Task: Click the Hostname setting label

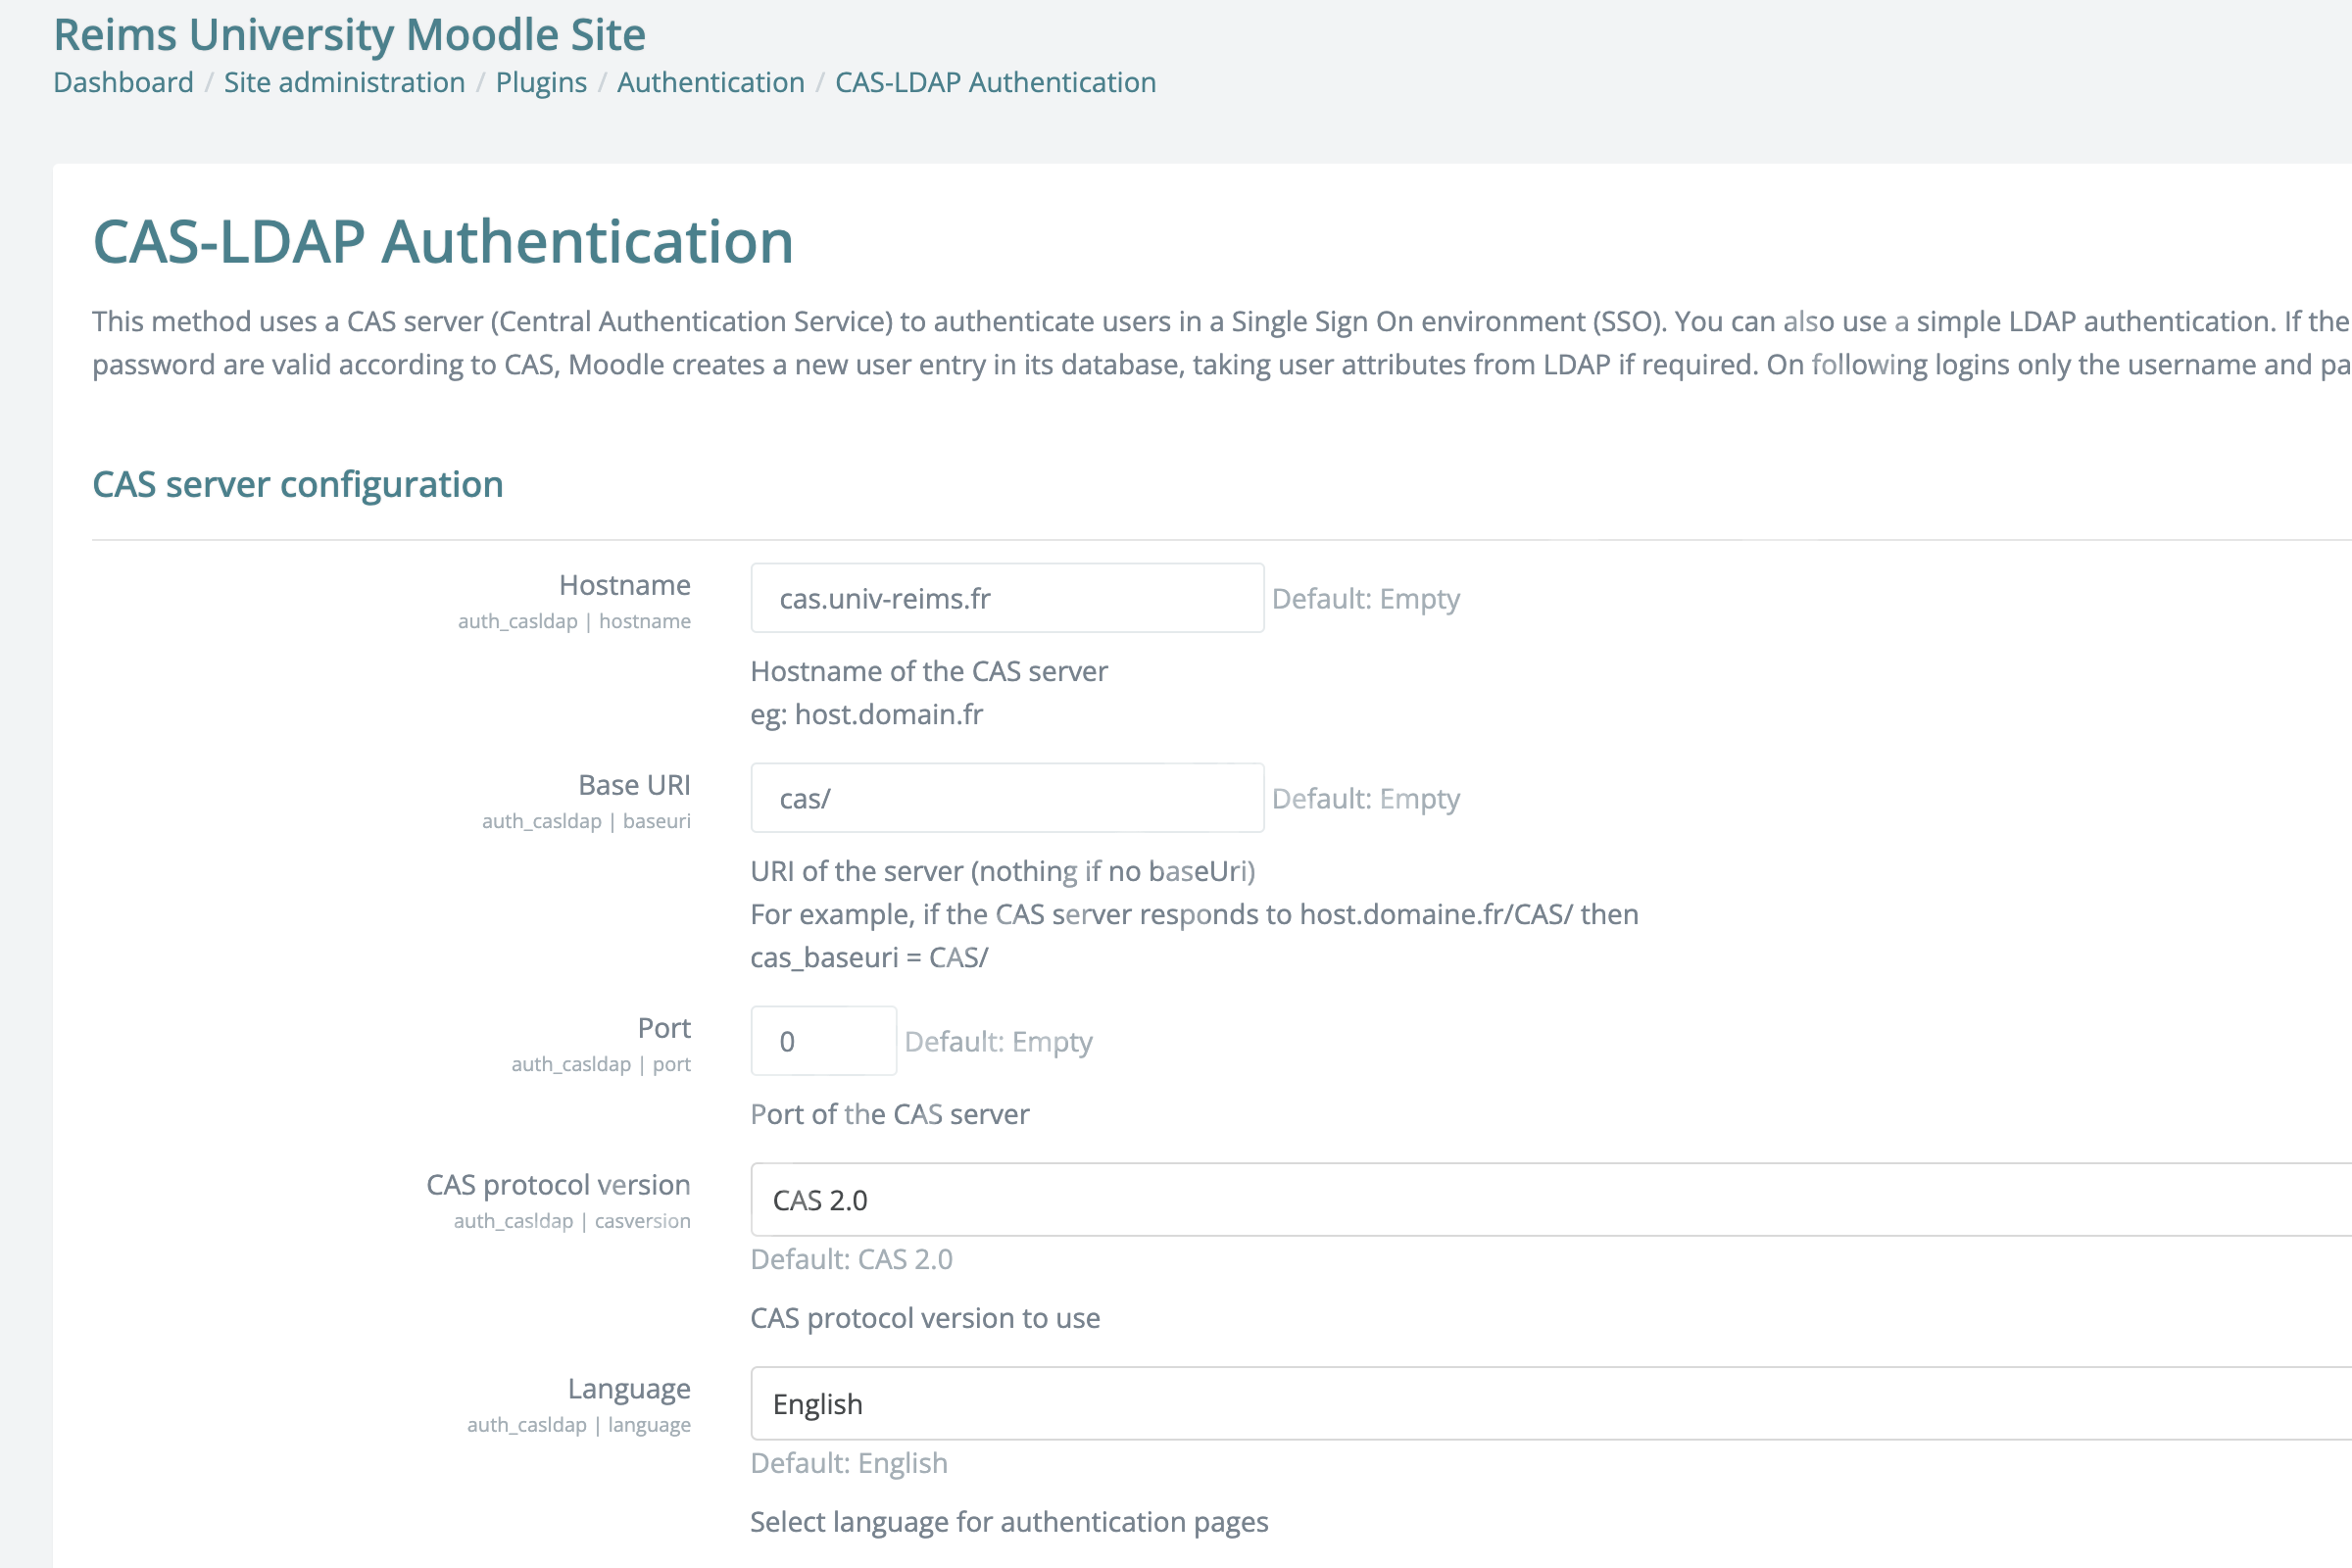Action: coord(624,584)
